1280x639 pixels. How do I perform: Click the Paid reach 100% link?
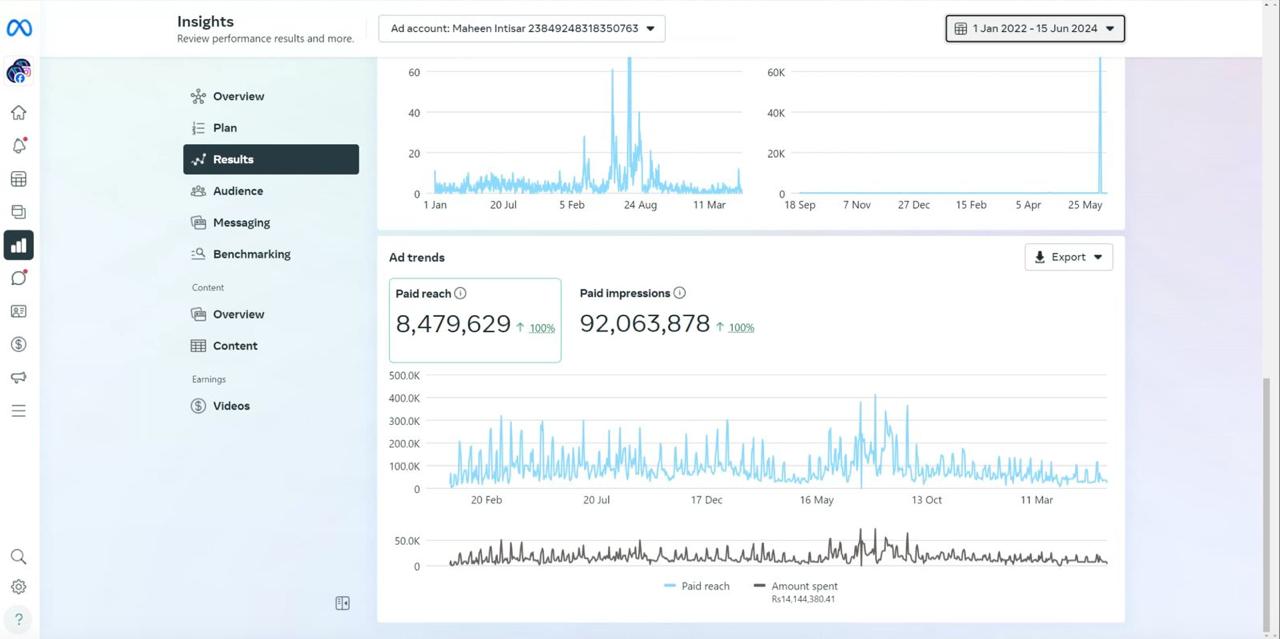pos(542,328)
